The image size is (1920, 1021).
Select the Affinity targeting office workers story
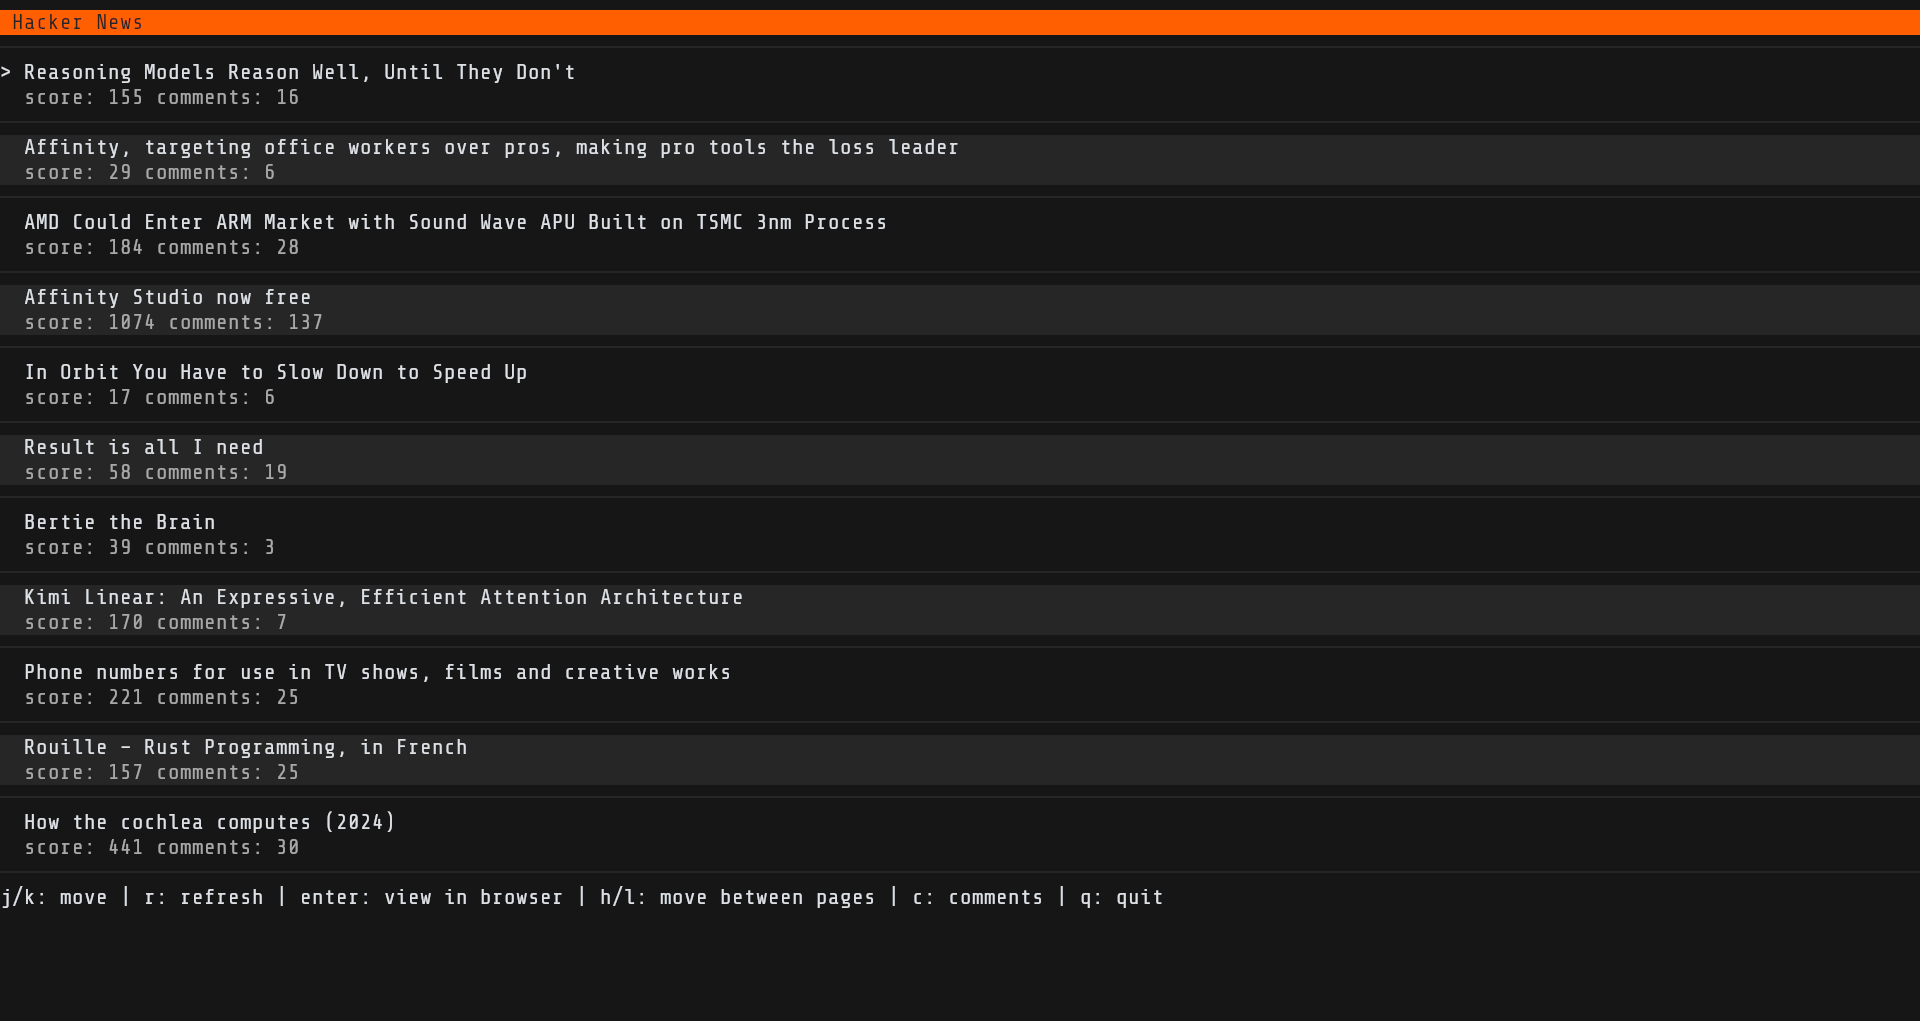[x=491, y=147]
